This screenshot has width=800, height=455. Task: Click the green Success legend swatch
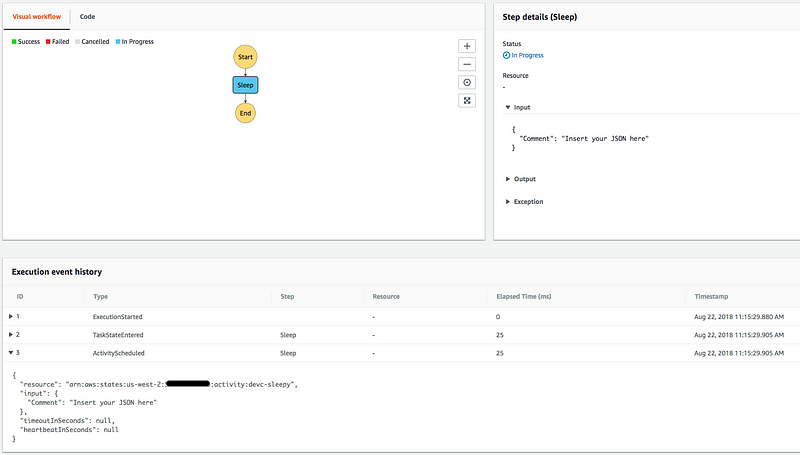click(x=14, y=42)
